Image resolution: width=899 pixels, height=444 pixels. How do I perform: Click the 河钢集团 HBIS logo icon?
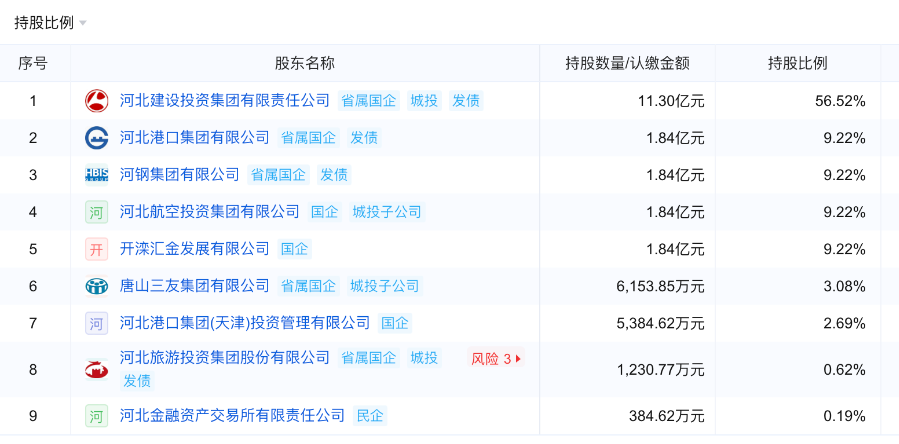(x=97, y=175)
